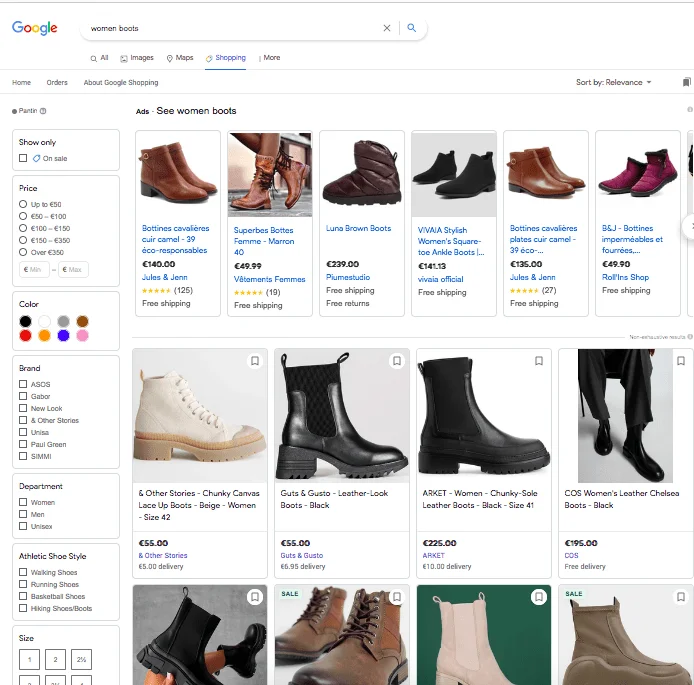The width and height of the screenshot is (694, 685).
Task: Go to Google Shopping Home
Action: tap(21, 82)
